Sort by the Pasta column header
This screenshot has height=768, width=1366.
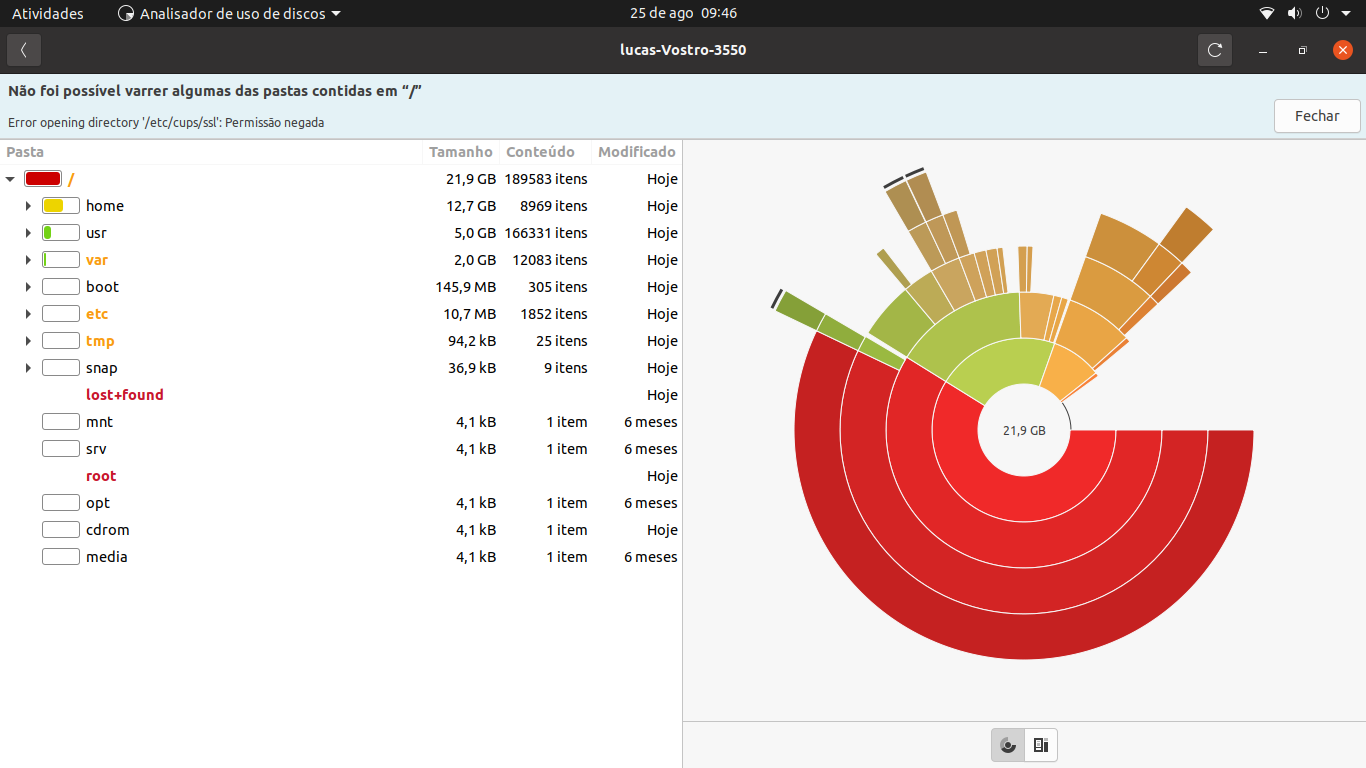tap(211, 152)
